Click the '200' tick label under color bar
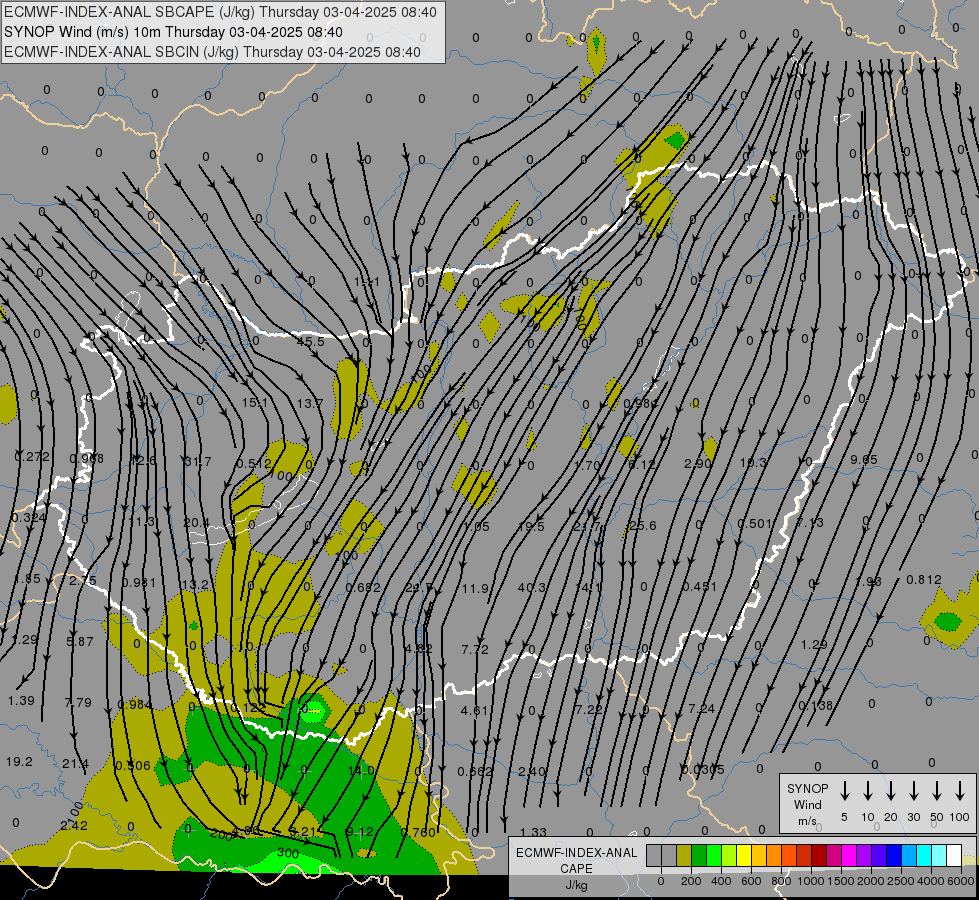Screen dimensions: 979x900 (x=691, y=881)
